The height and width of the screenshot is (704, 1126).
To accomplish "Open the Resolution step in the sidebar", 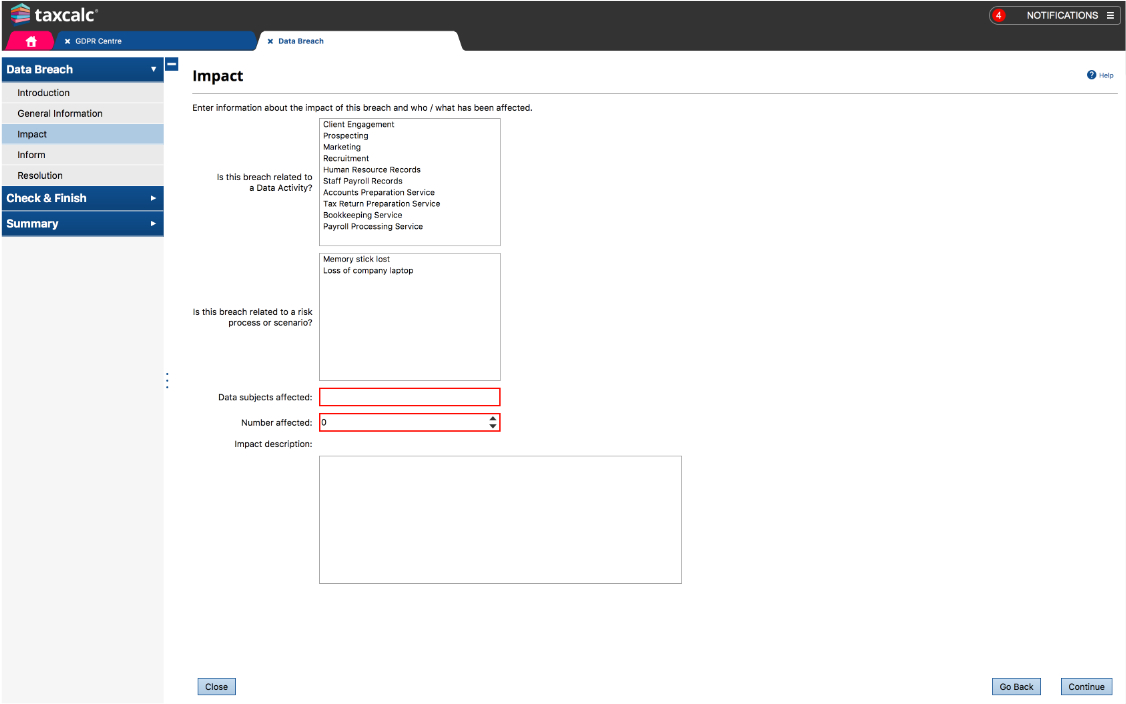I will [40, 176].
